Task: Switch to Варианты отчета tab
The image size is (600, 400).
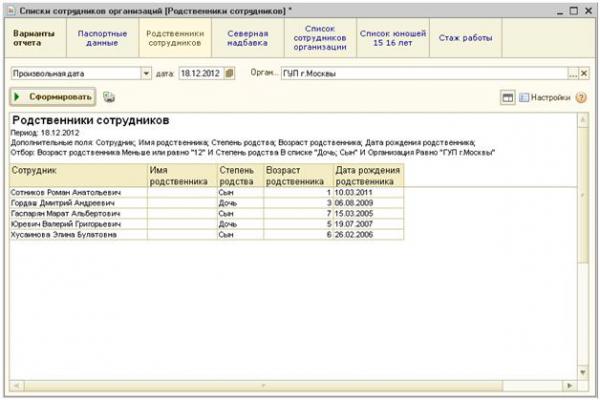Action: coord(34,38)
